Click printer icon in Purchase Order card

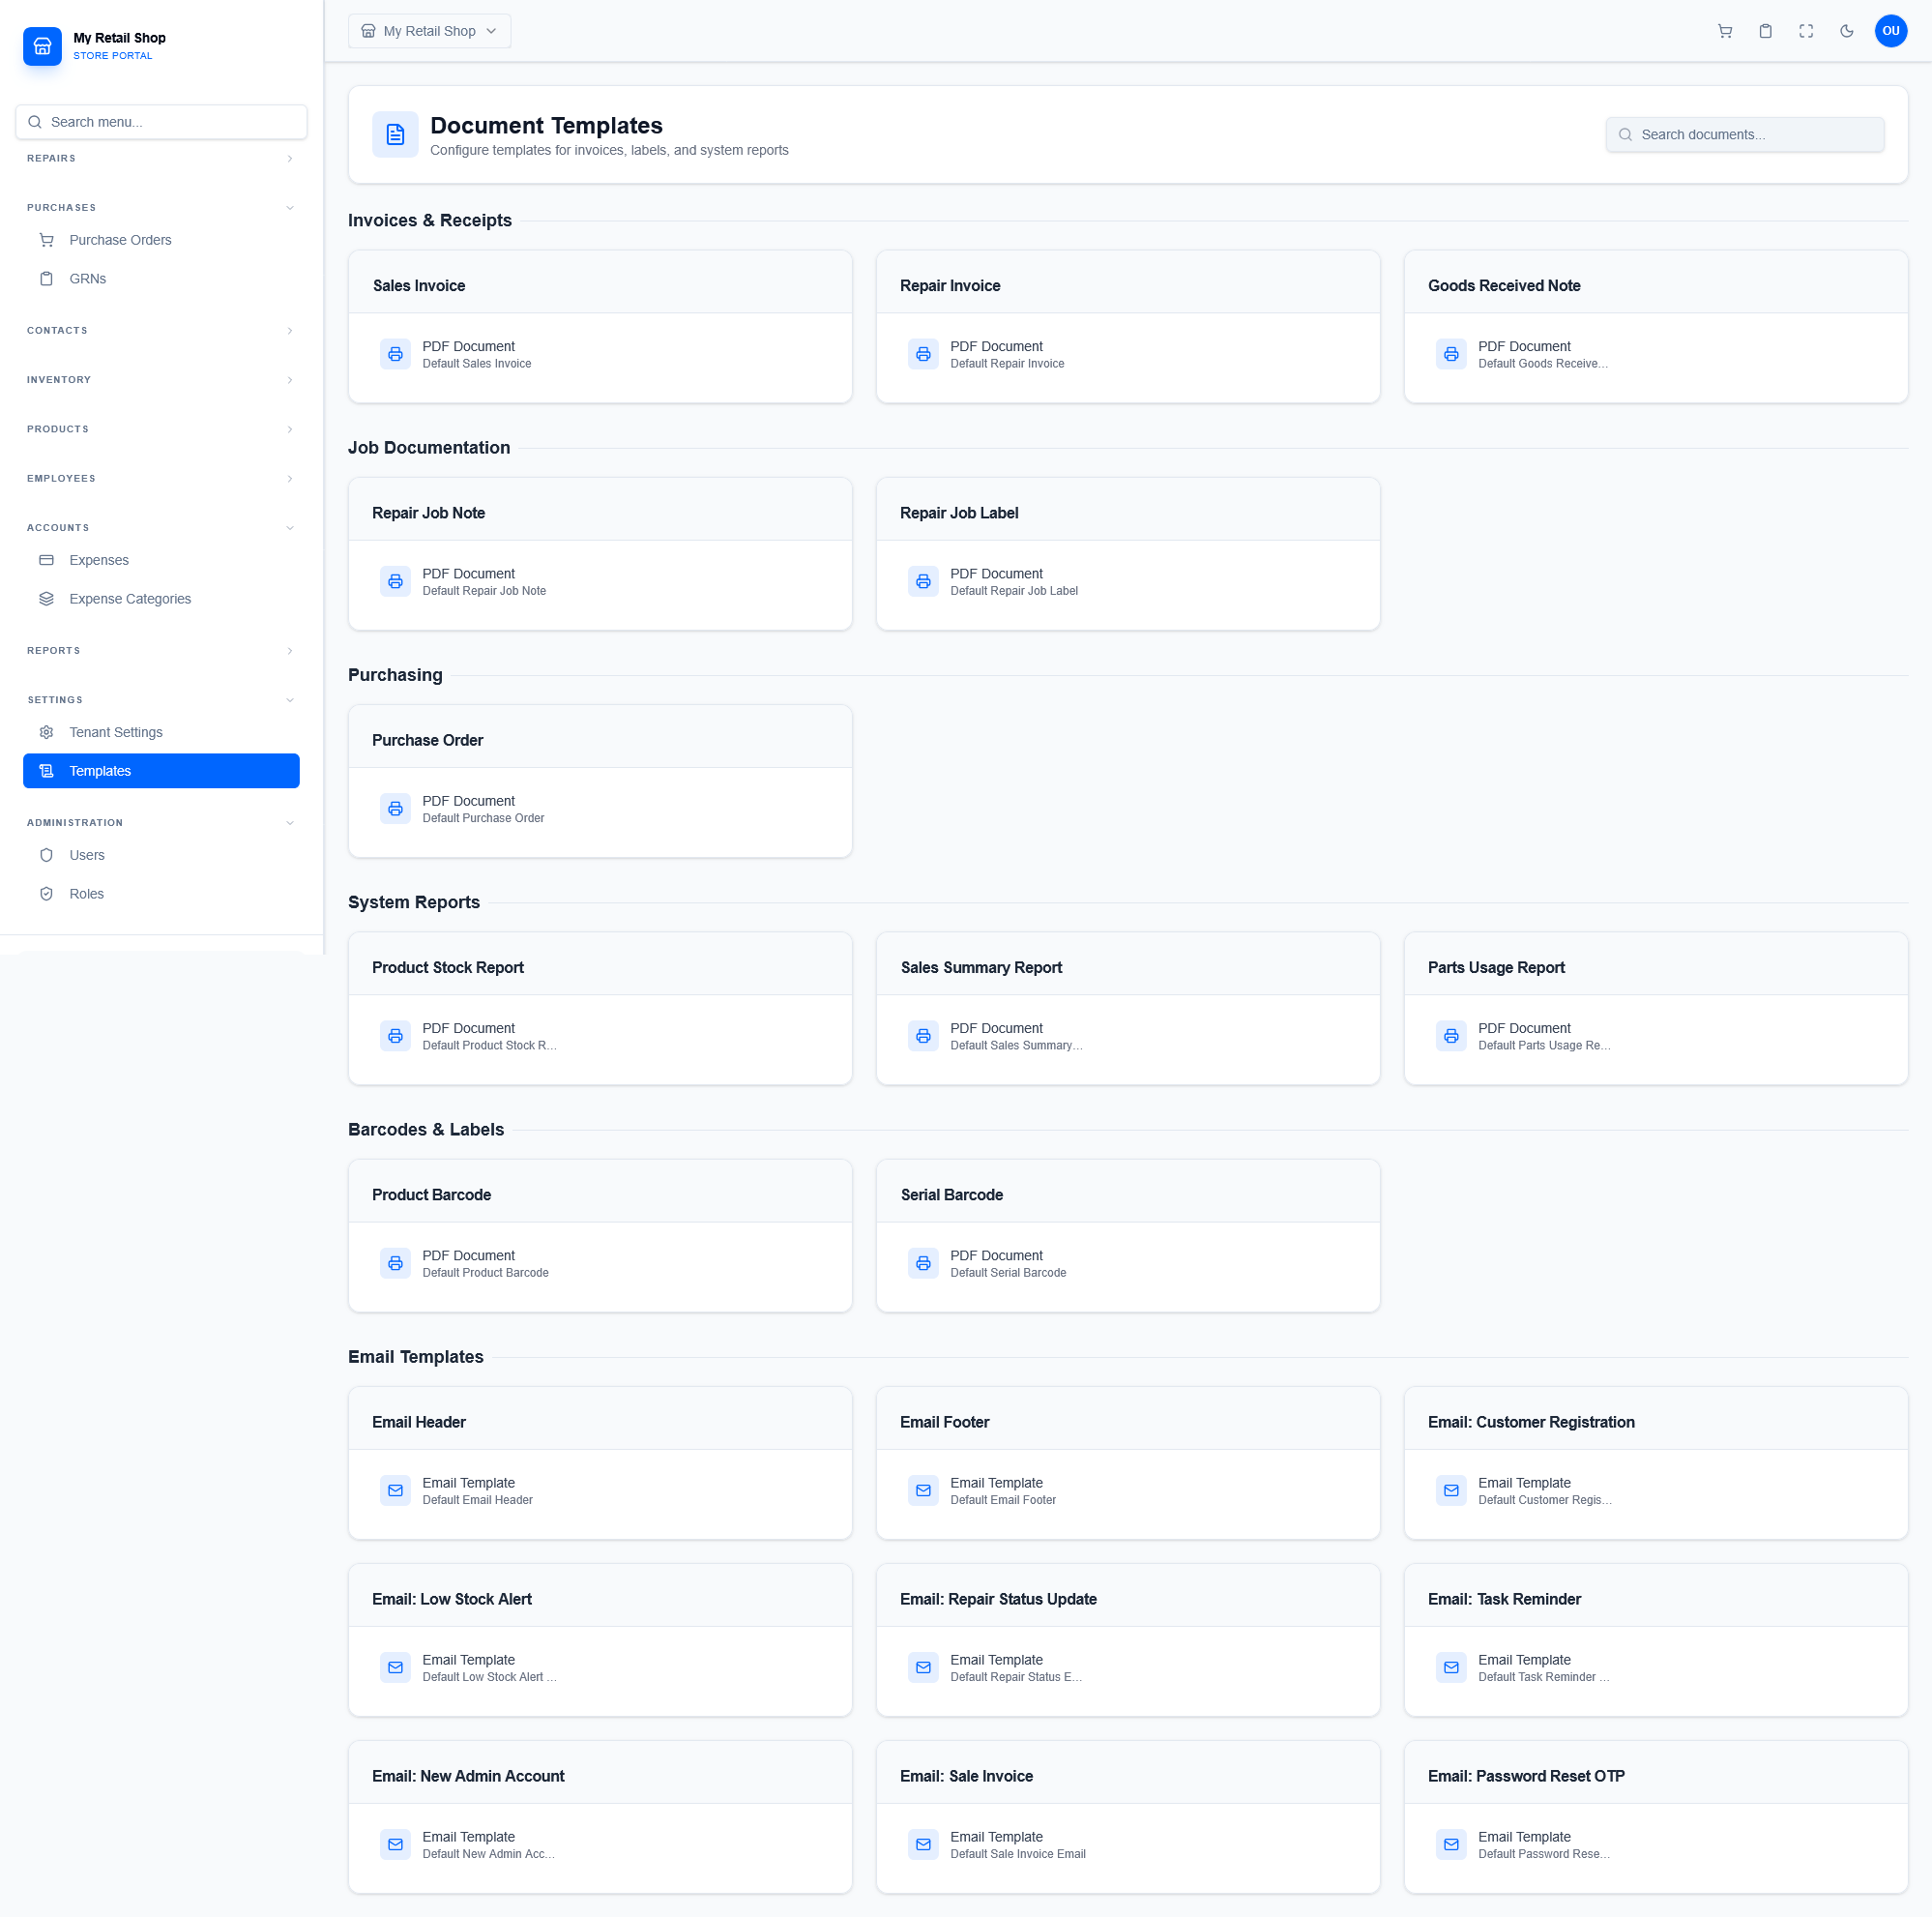tap(395, 808)
